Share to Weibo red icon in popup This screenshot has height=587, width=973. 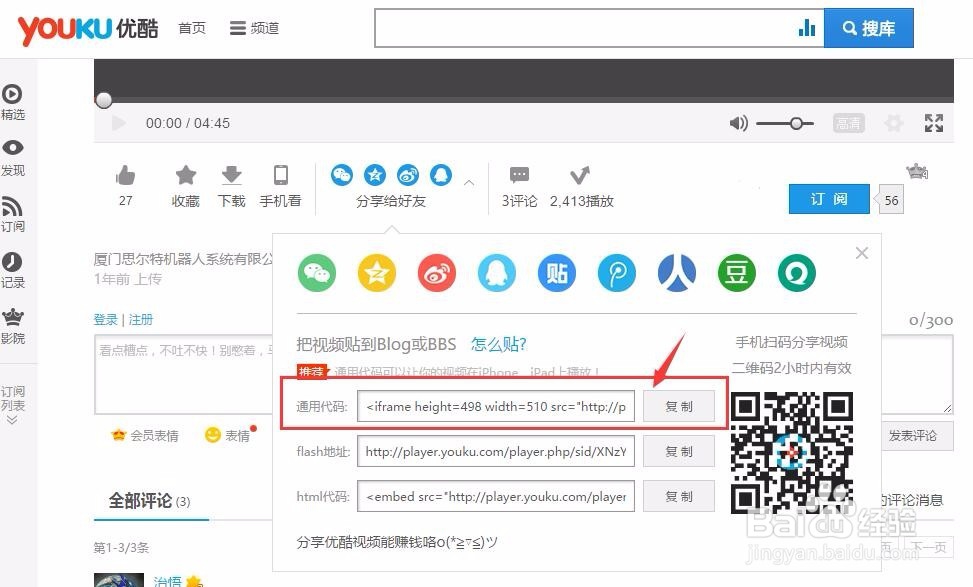437,273
